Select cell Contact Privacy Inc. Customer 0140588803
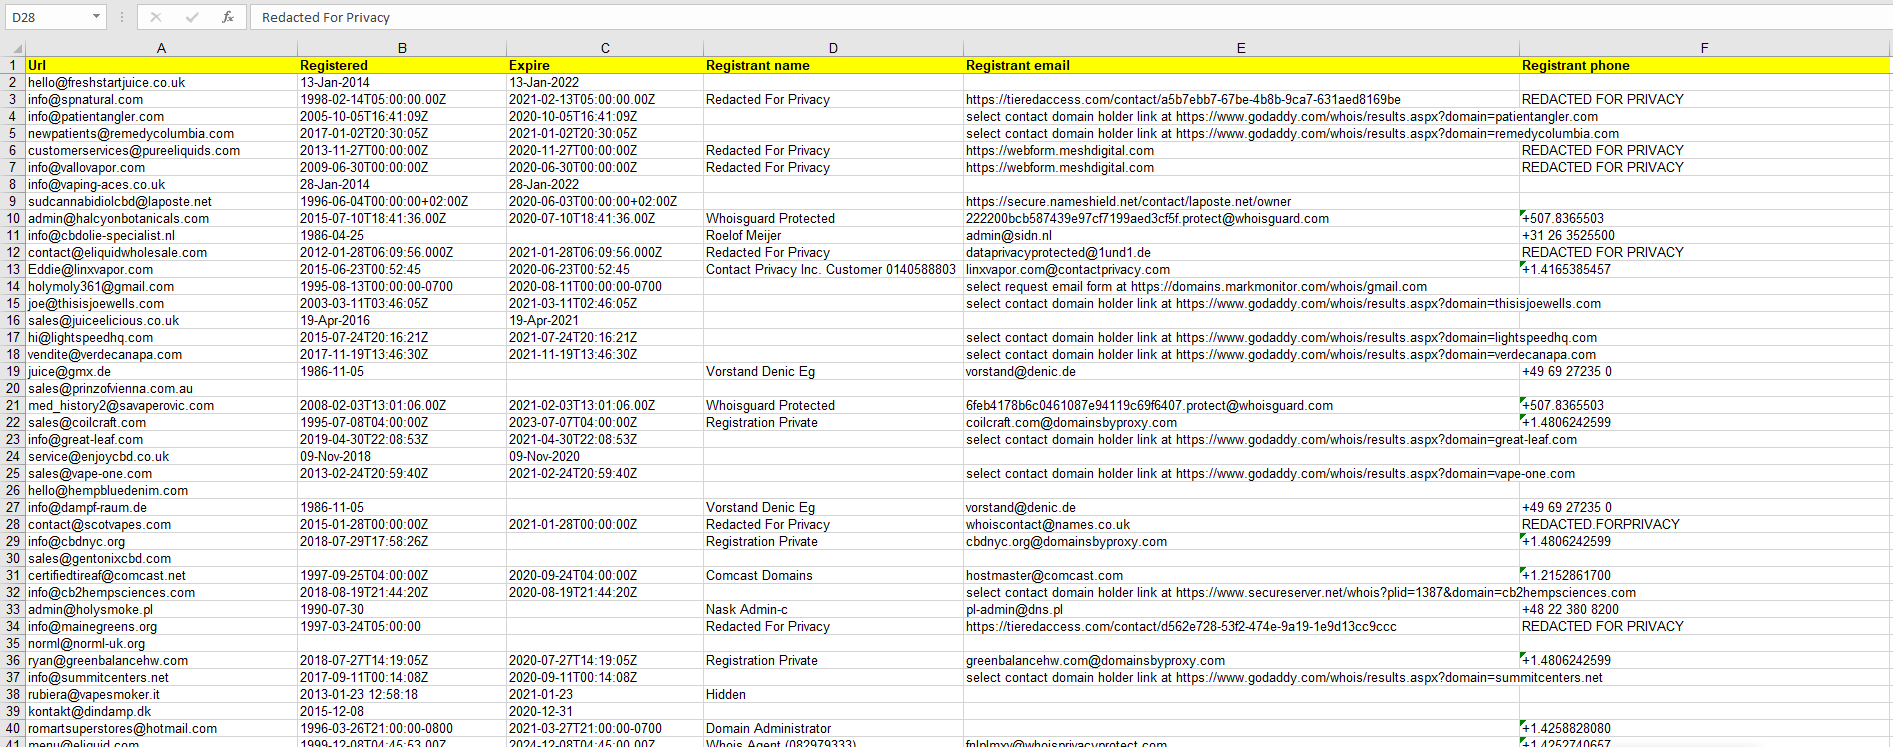Image resolution: width=1893 pixels, height=747 pixels. coord(833,269)
